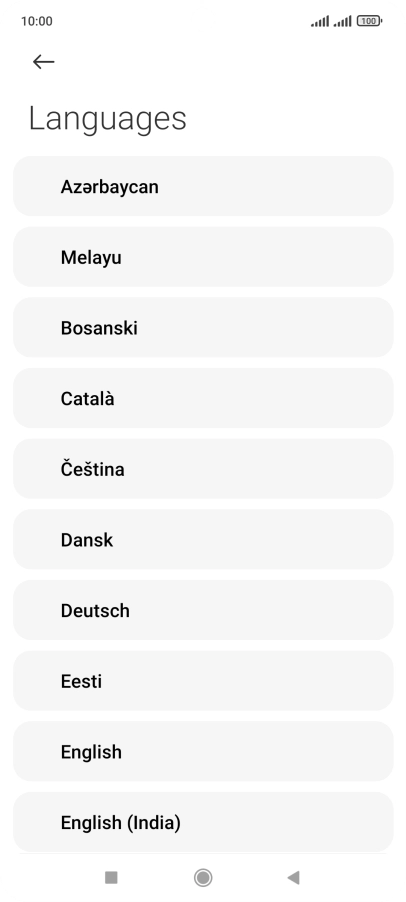Image resolution: width=406 pixels, height=902 pixels.
Task: Pick Català as the language
Action: pos(203,398)
